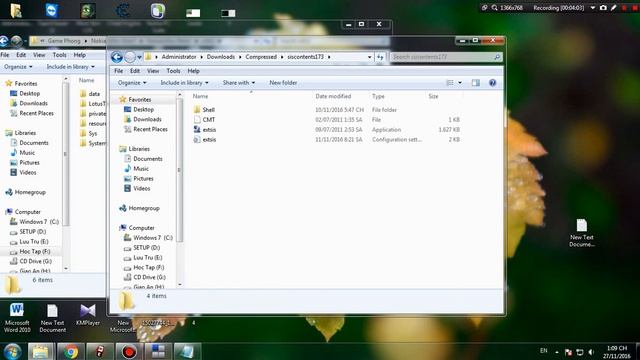640x360 pixels.
Task: Select the Shell folder icon
Action: [x=197, y=109]
